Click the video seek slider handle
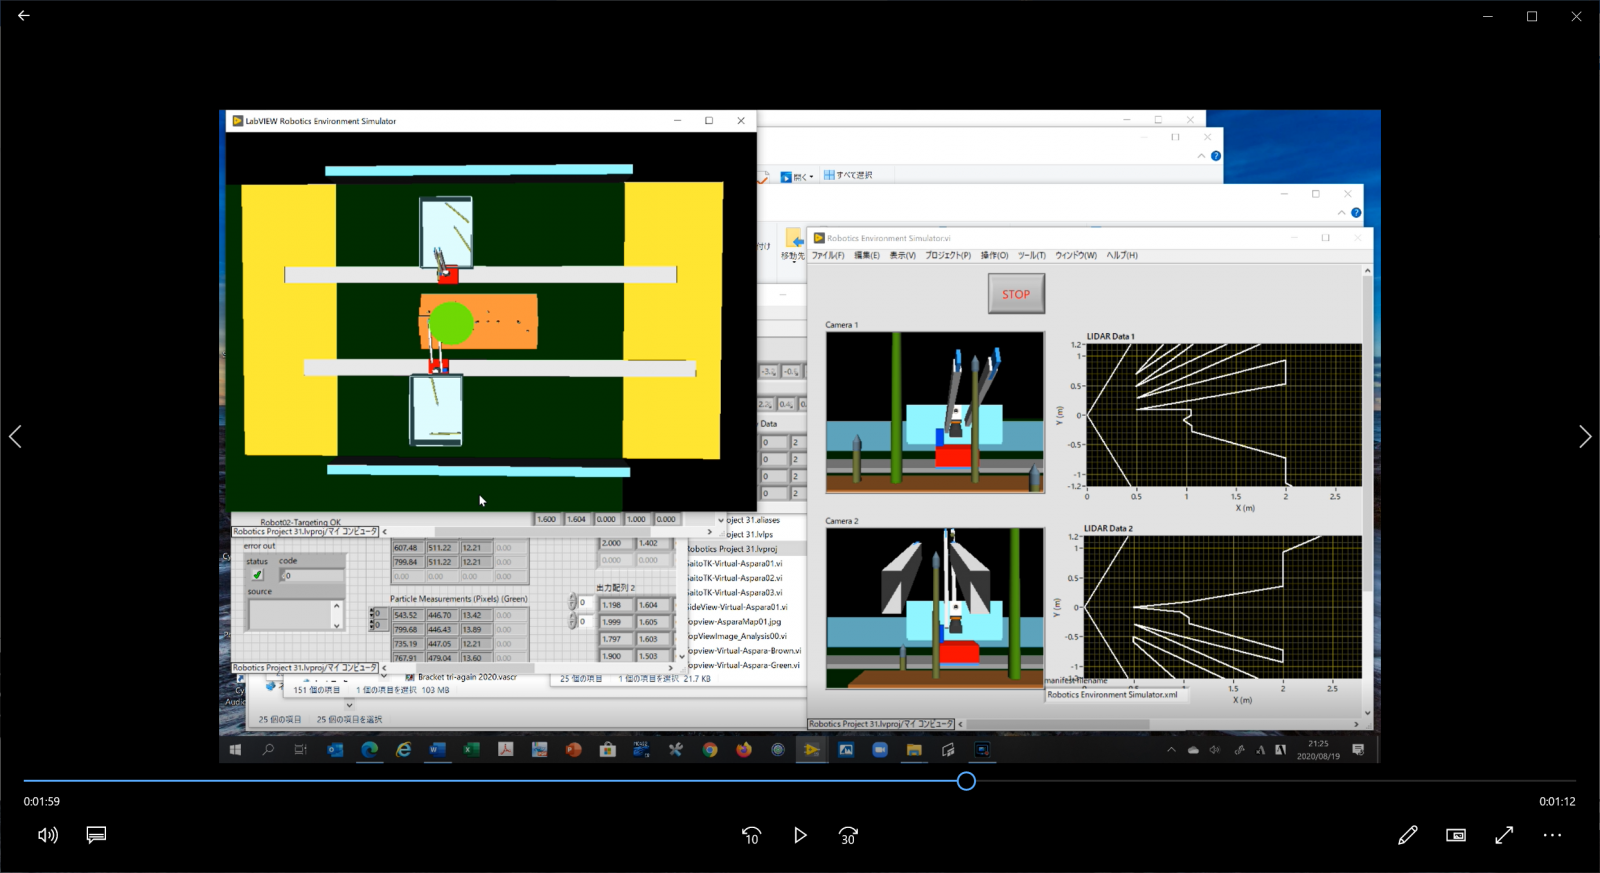The height and width of the screenshot is (873, 1600). tap(966, 781)
